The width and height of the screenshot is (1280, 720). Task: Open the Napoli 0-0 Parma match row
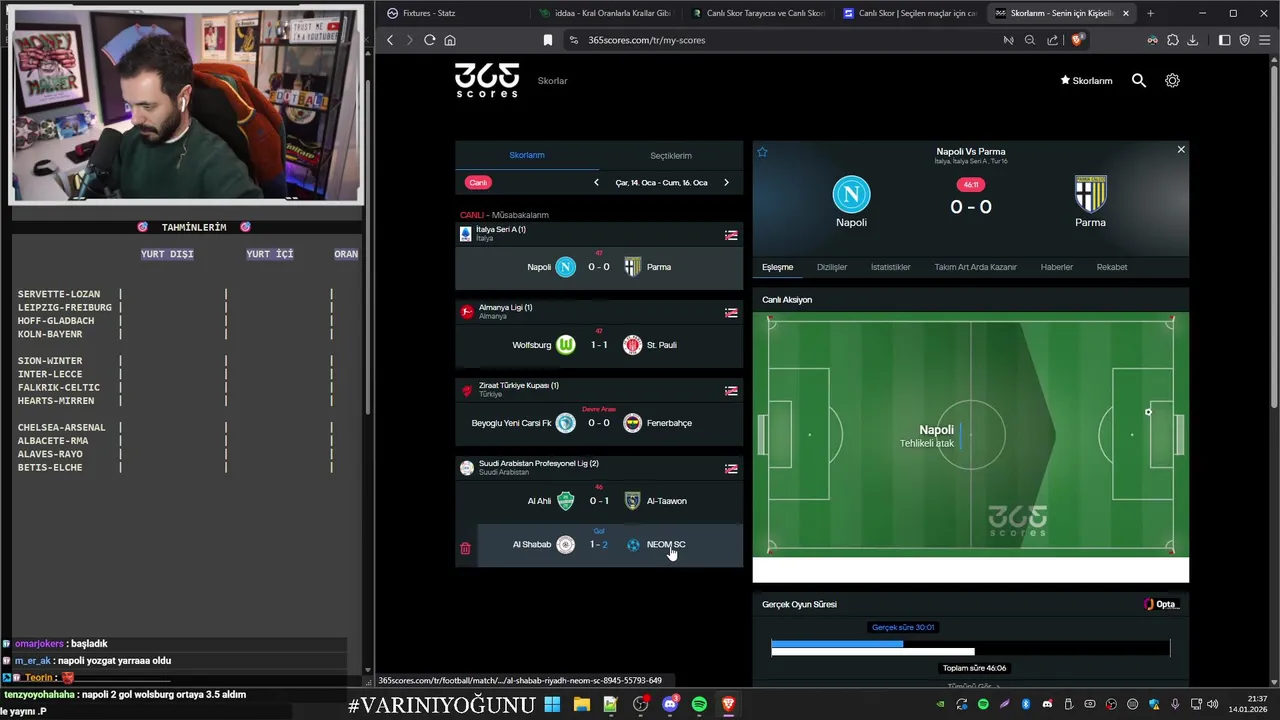coord(599,267)
